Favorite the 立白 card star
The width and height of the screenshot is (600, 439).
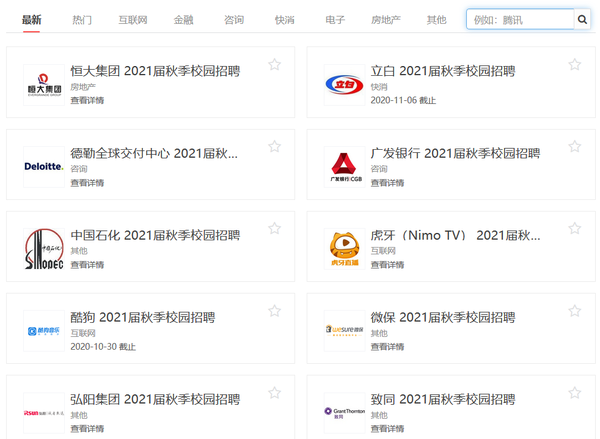575,64
